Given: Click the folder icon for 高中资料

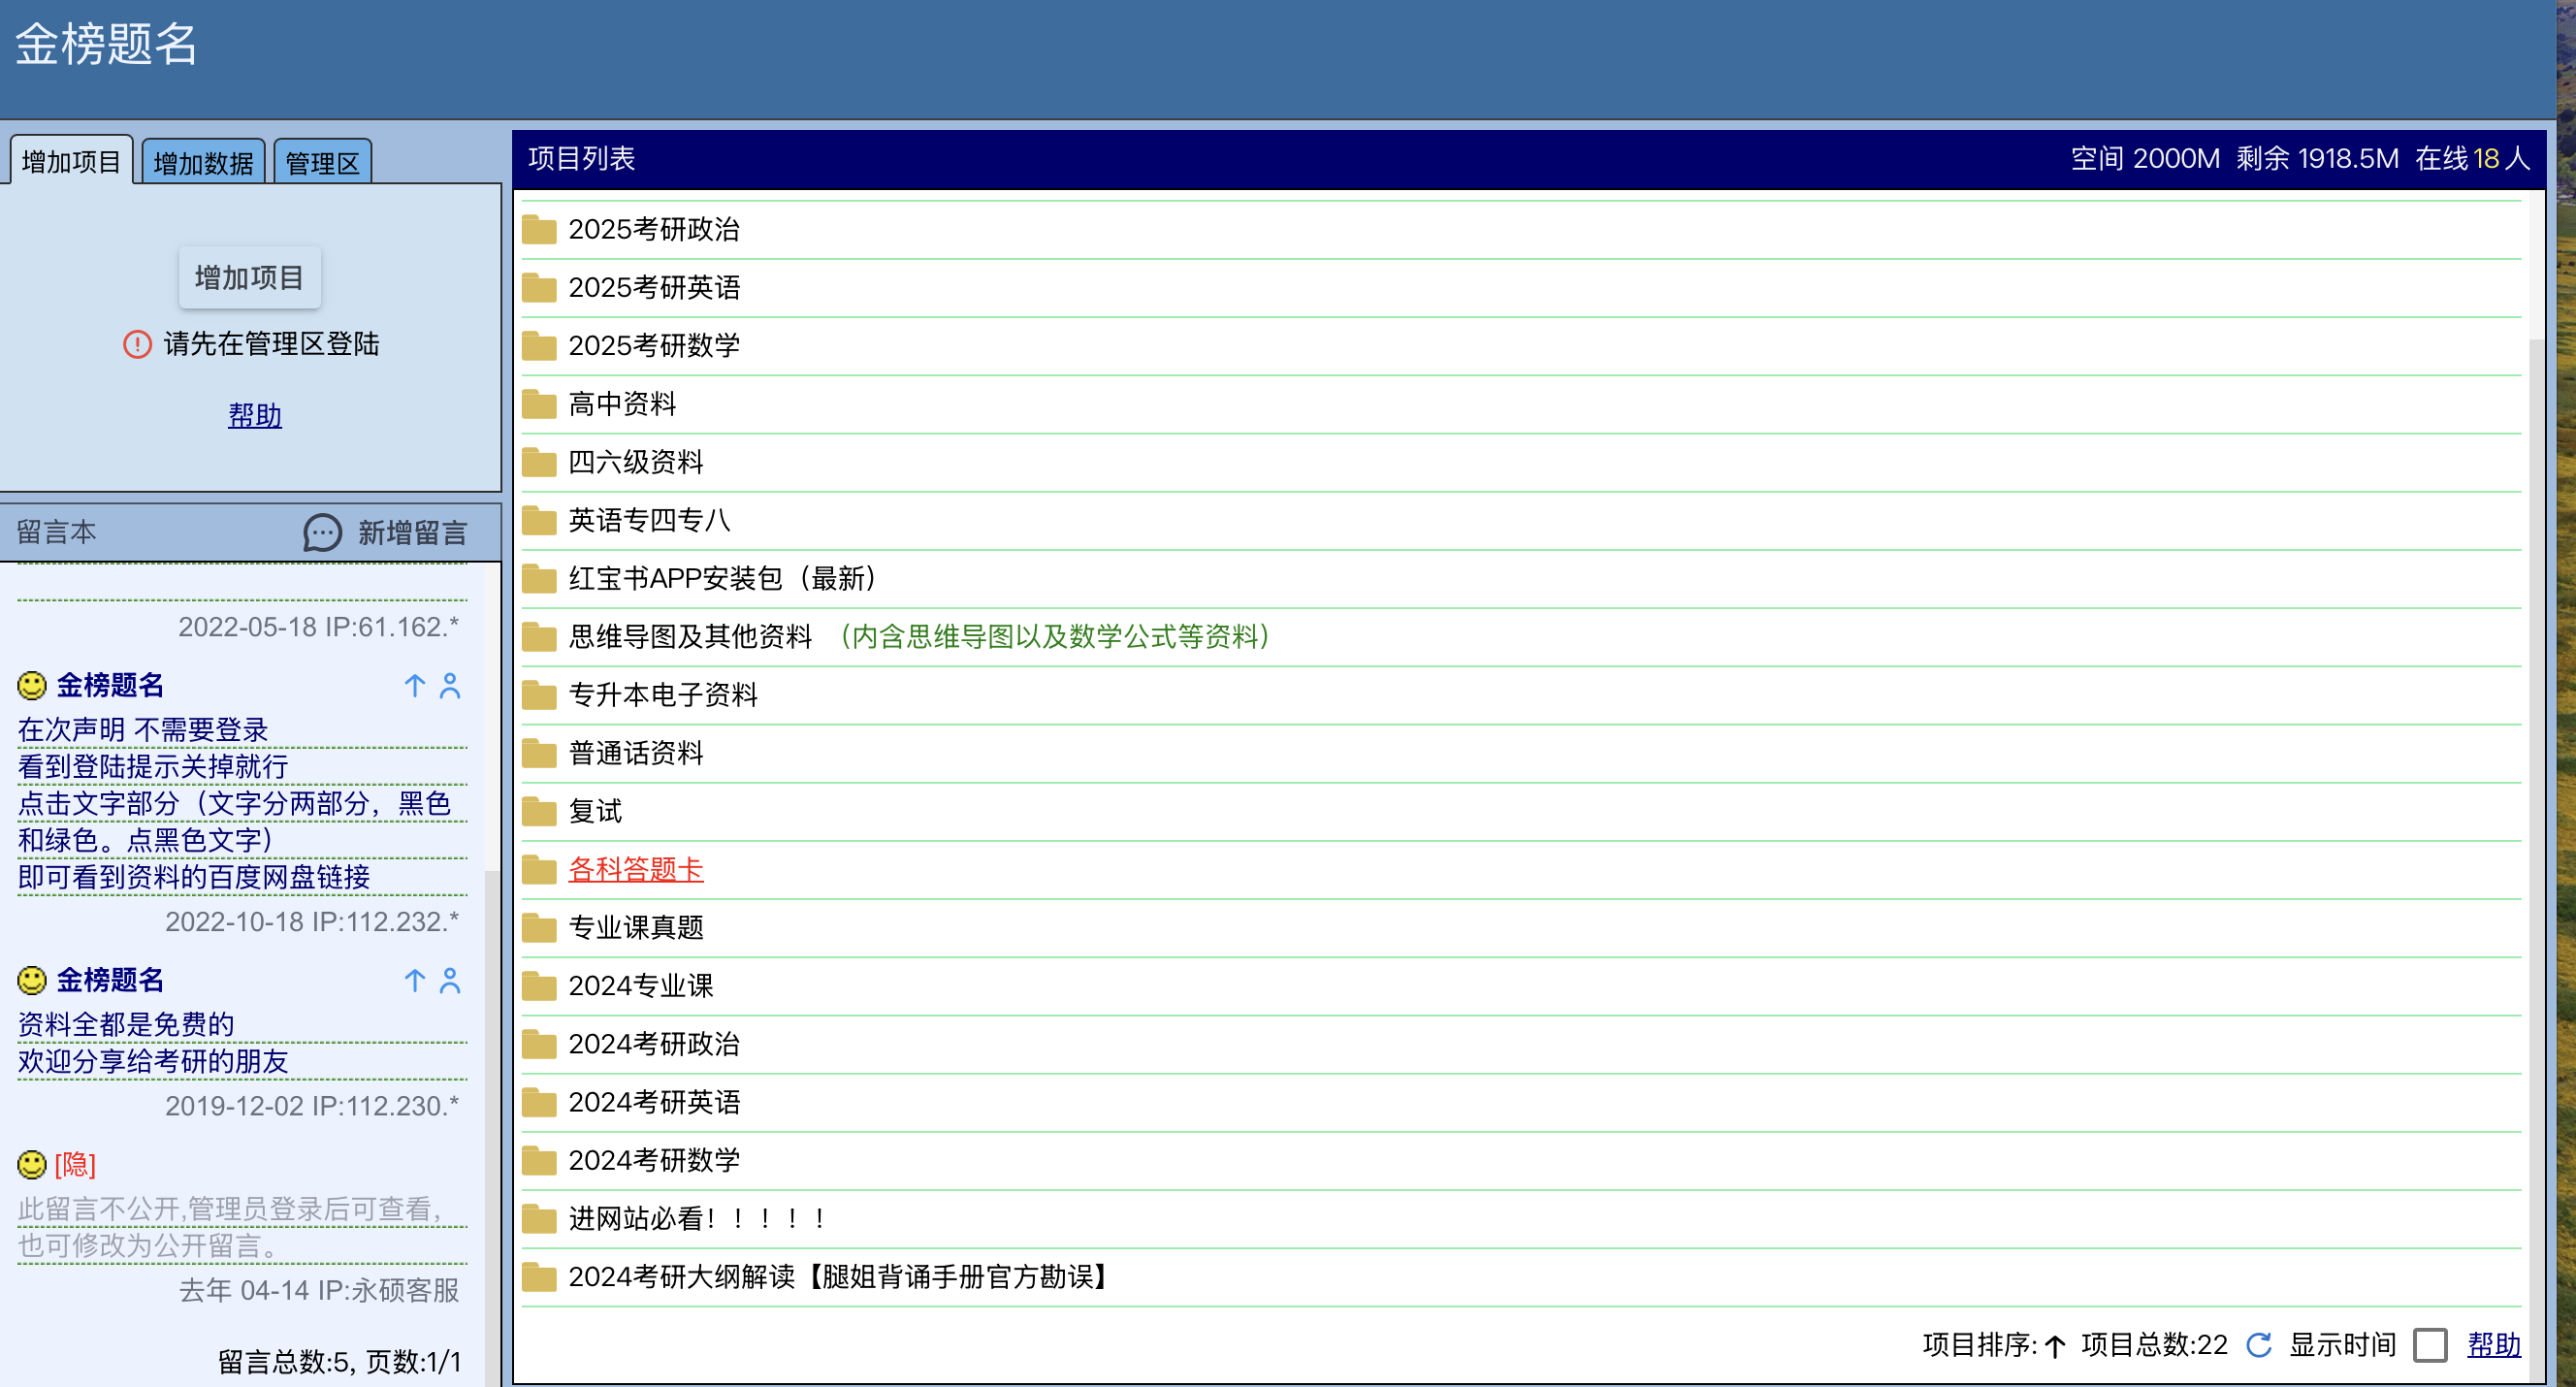Looking at the screenshot, I should pyautogui.click(x=539, y=404).
